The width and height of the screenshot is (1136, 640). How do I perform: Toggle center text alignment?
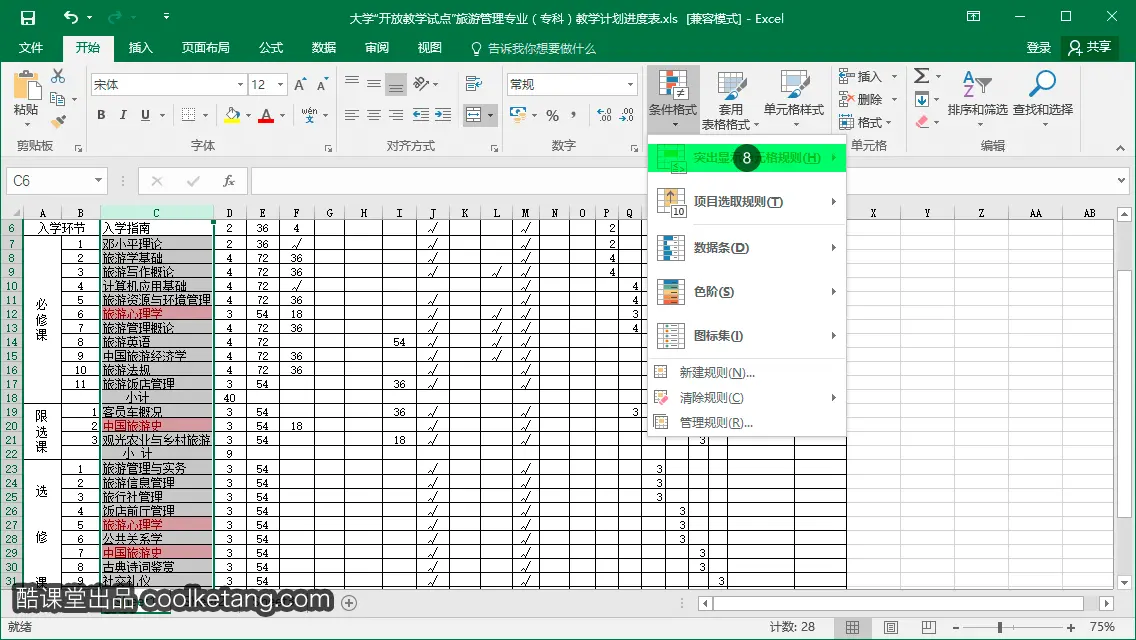tap(374, 115)
